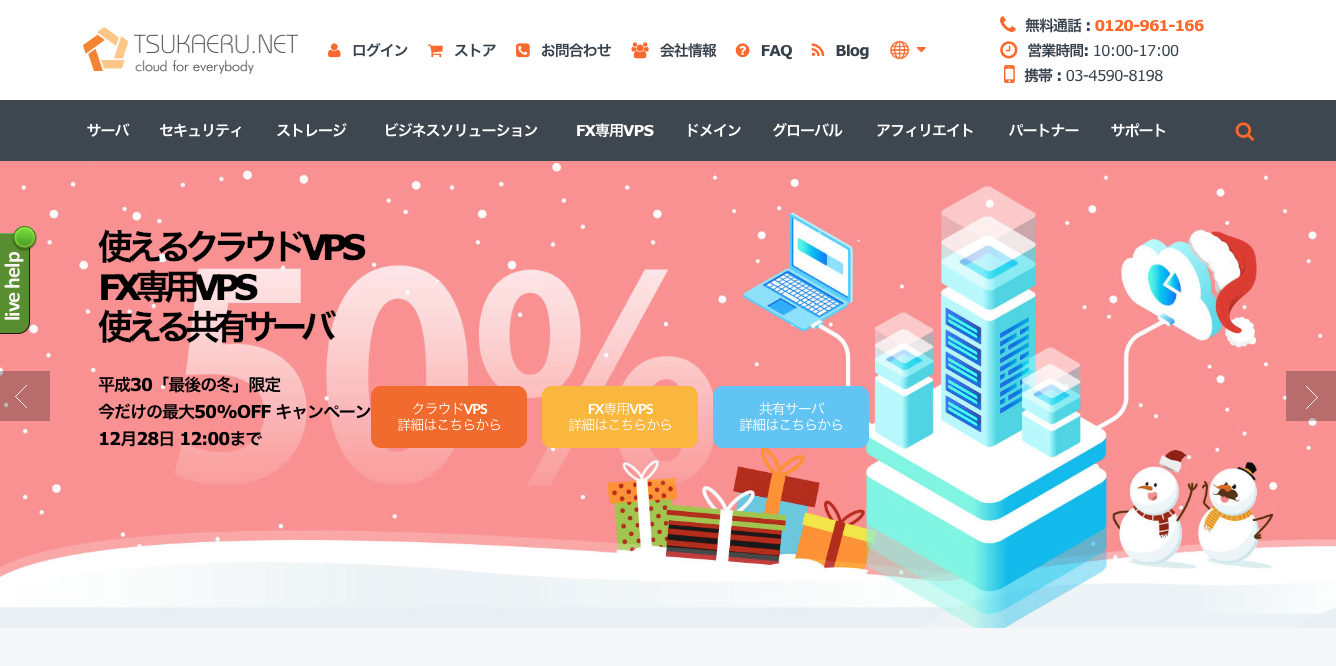The height and width of the screenshot is (666, 1336).
Task: Open the サポート navigation item
Action: (x=1138, y=130)
